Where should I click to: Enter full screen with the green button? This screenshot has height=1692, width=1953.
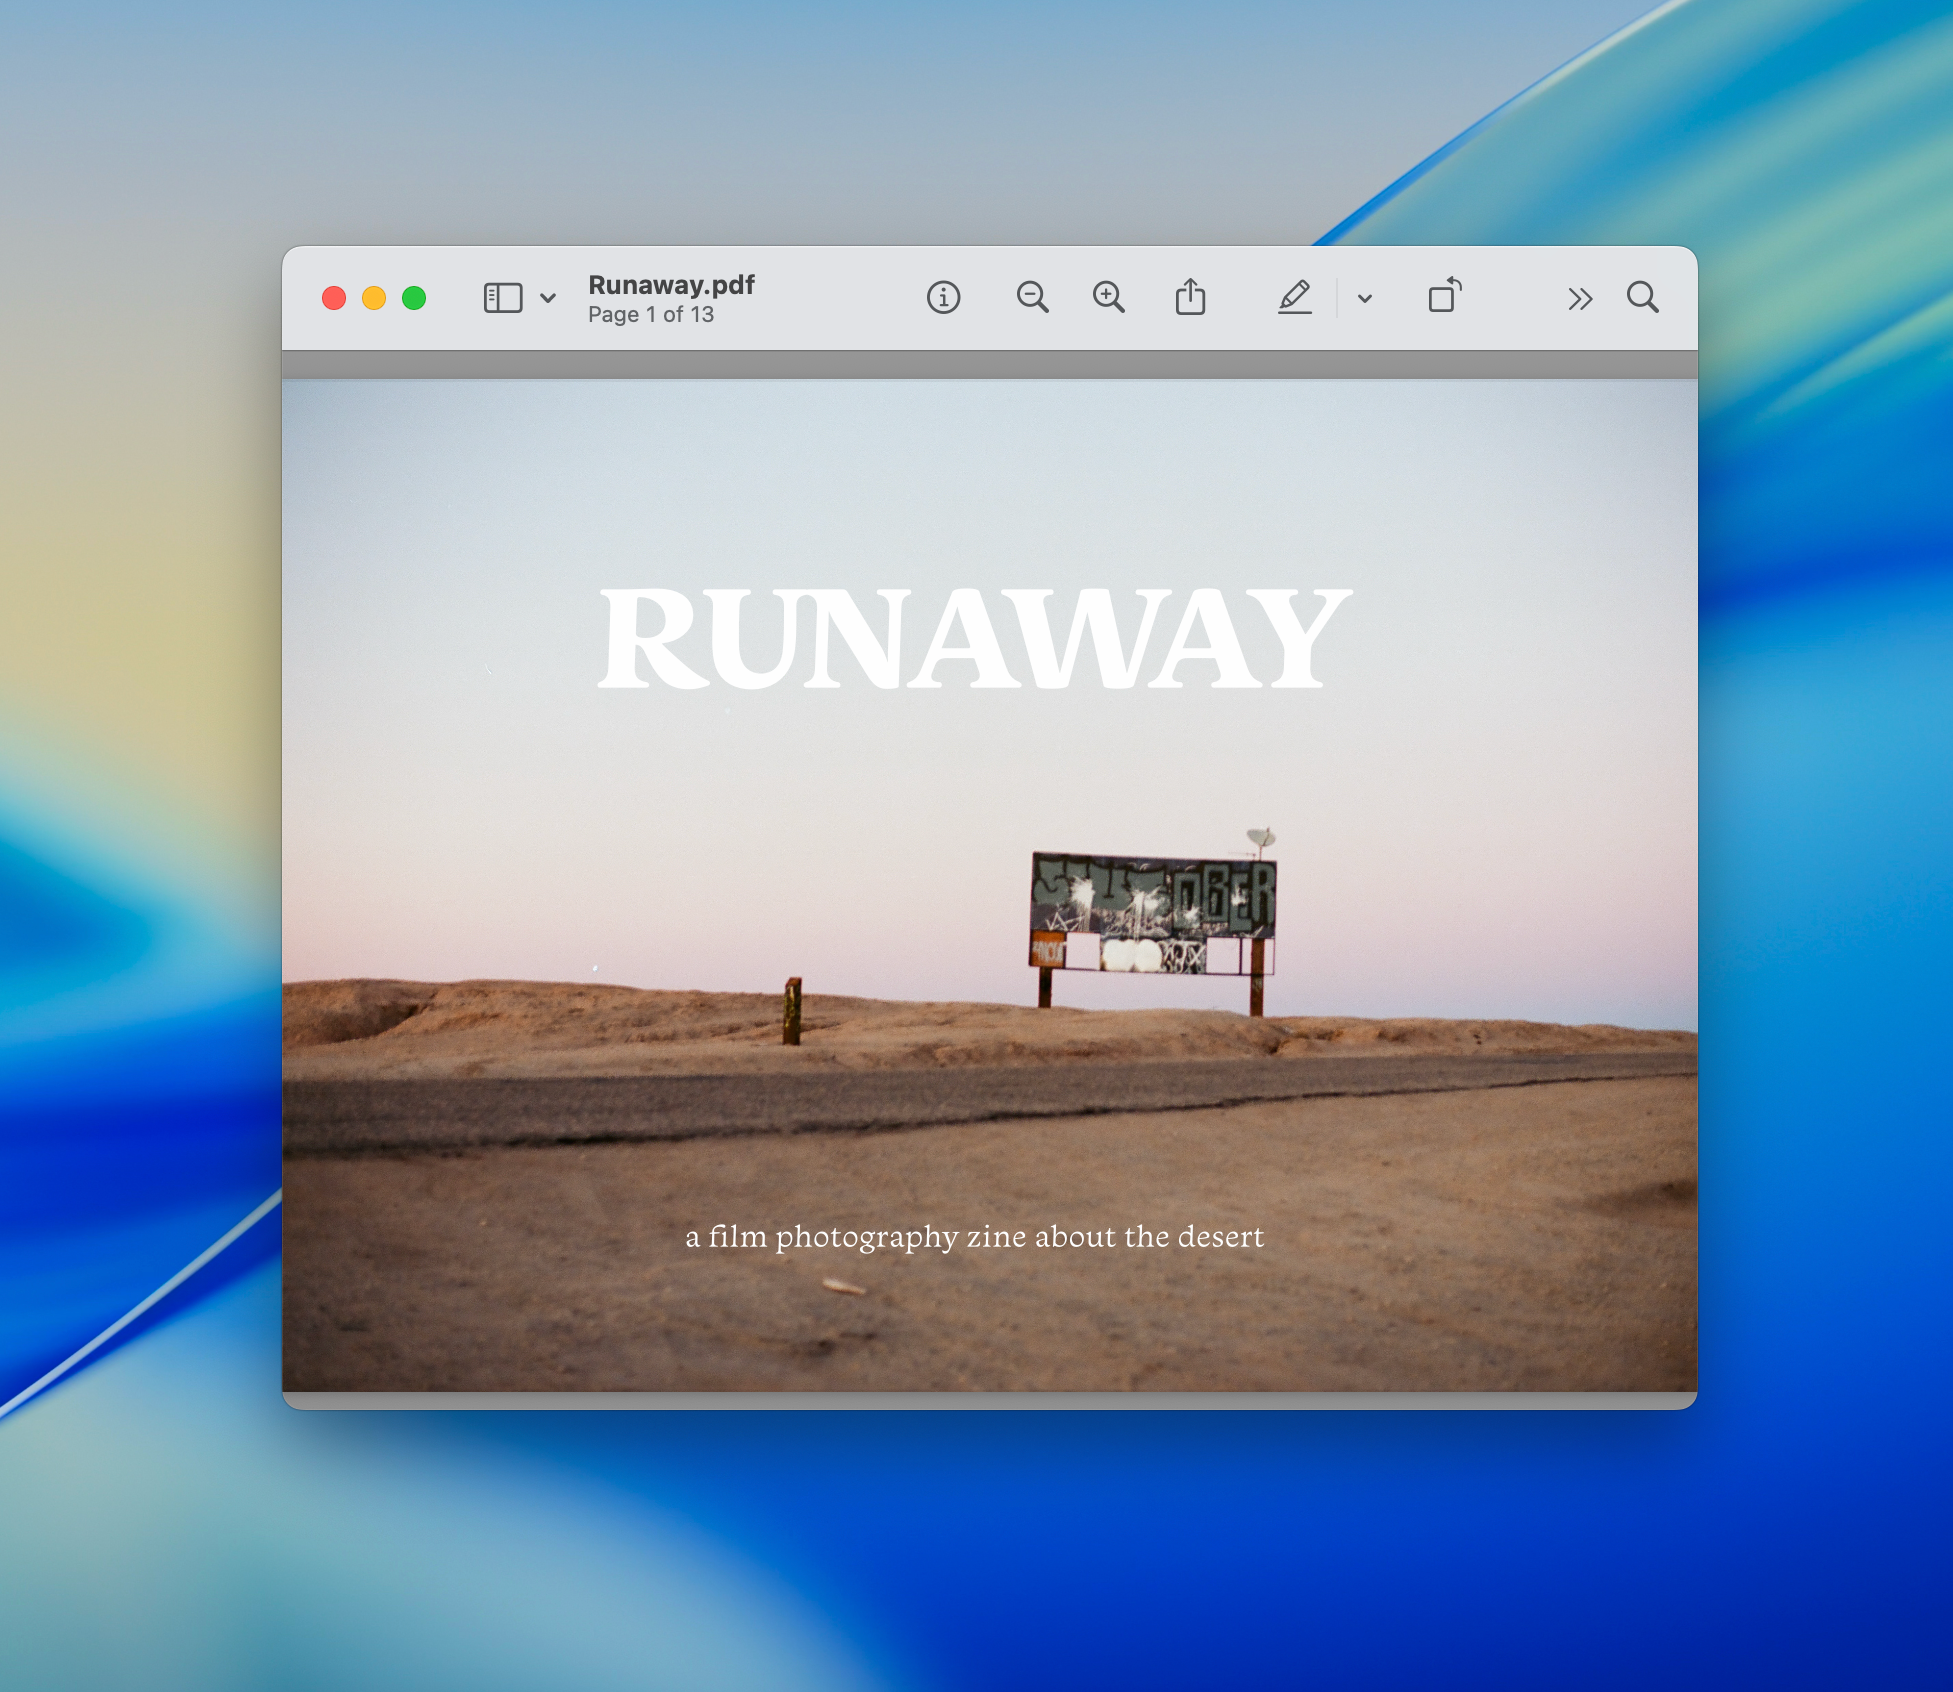click(x=413, y=297)
